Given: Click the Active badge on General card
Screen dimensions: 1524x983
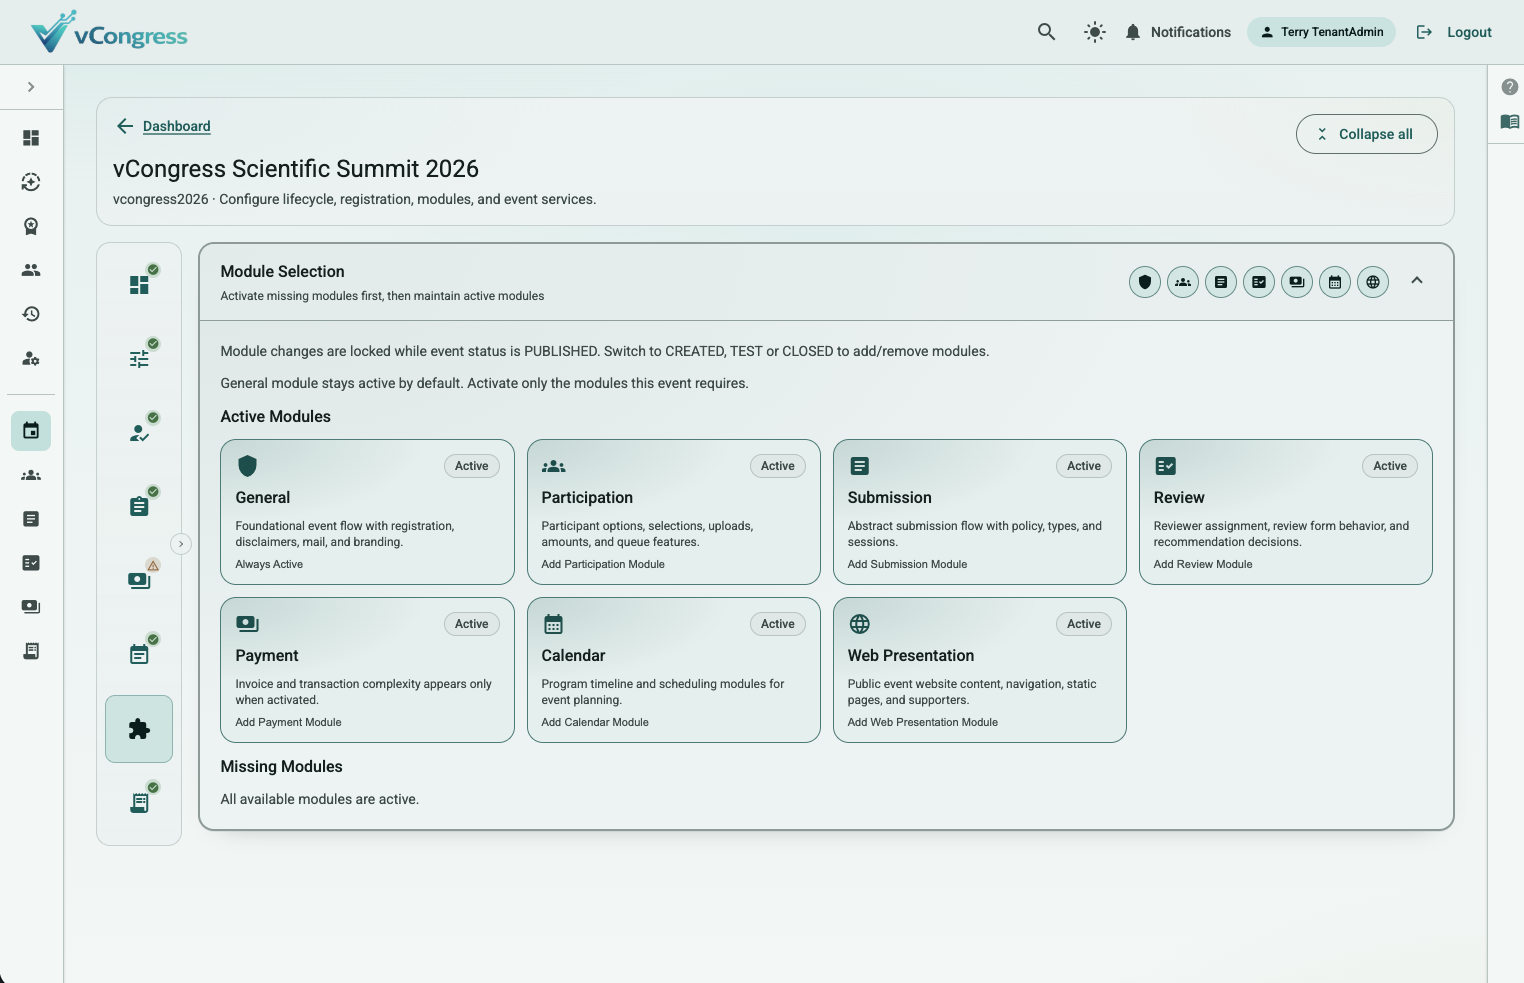Looking at the screenshot, I should [472, 466].
